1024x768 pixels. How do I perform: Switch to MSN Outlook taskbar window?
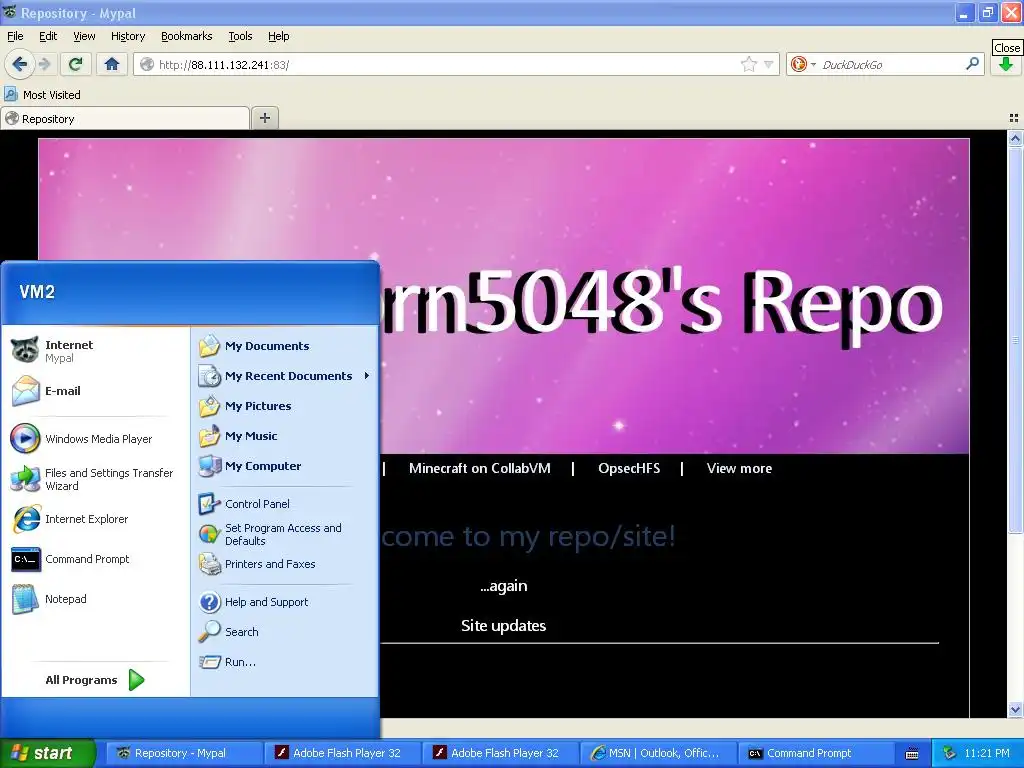(x=658, y=753)
